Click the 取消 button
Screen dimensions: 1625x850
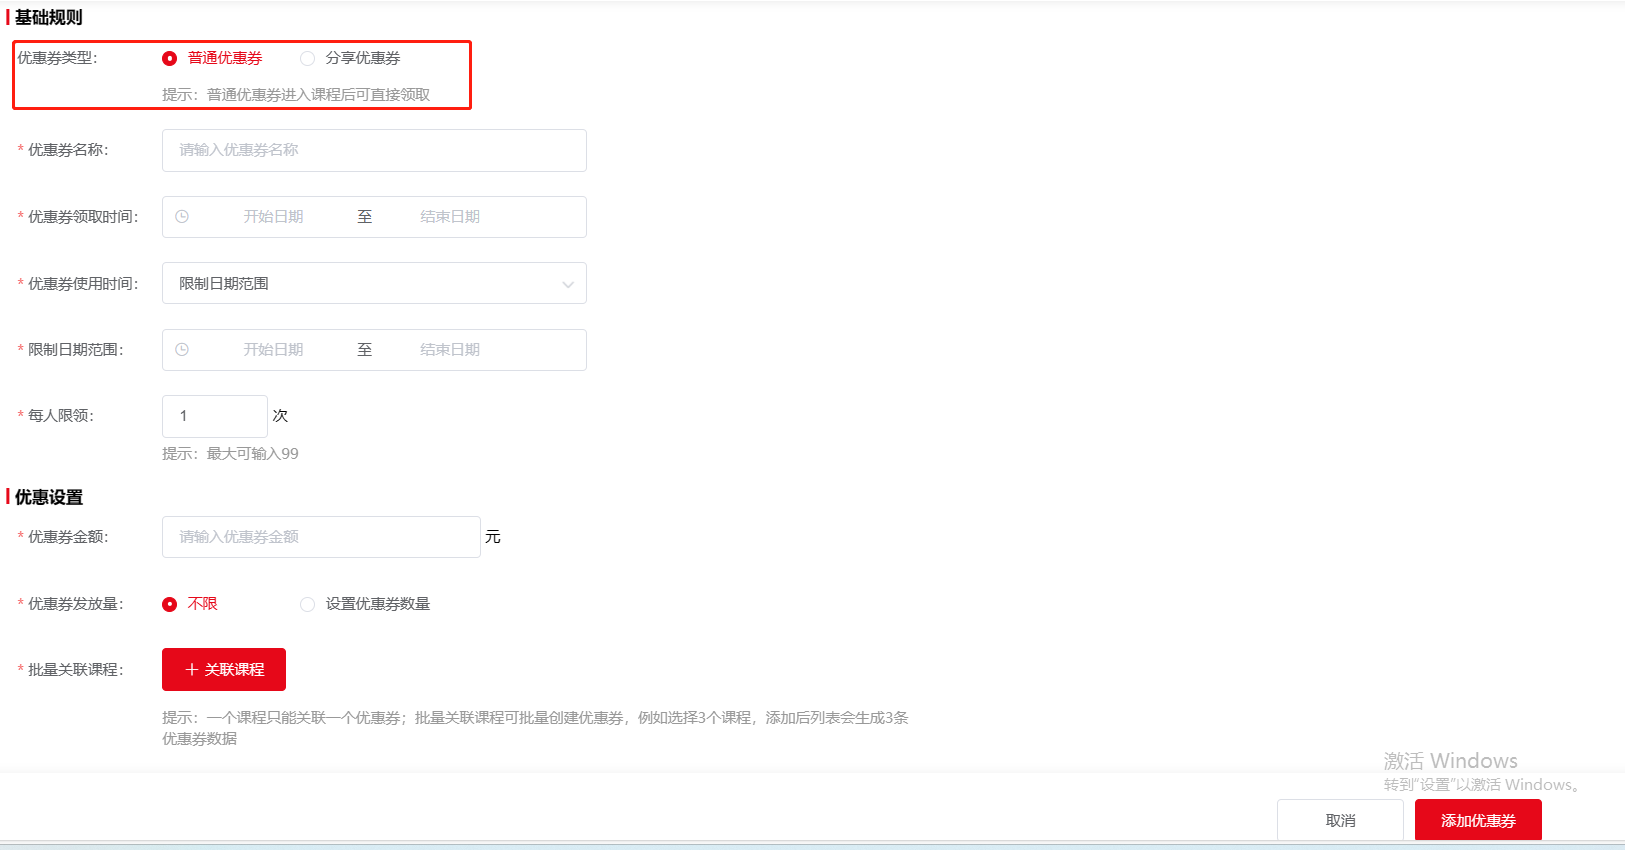(1340, 820)
